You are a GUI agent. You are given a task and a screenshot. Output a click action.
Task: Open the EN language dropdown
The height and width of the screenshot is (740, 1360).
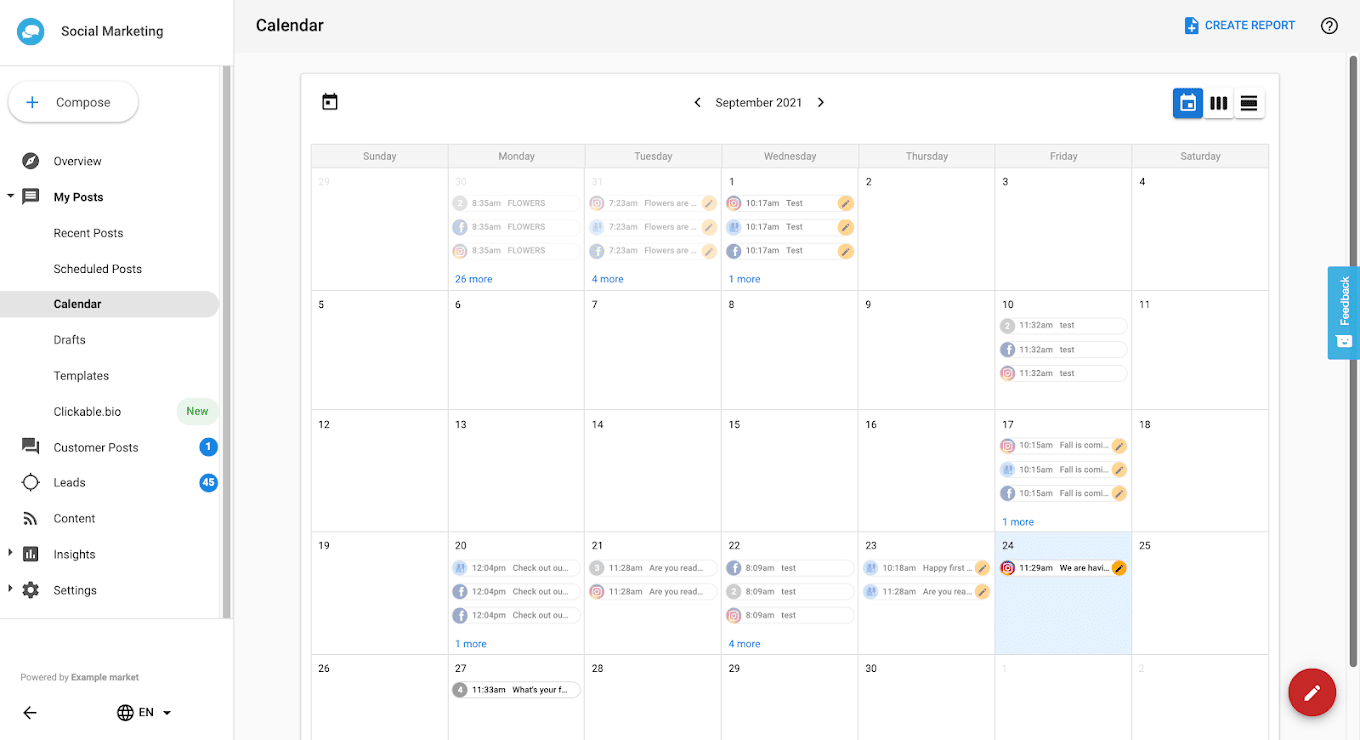coord(144,713)
